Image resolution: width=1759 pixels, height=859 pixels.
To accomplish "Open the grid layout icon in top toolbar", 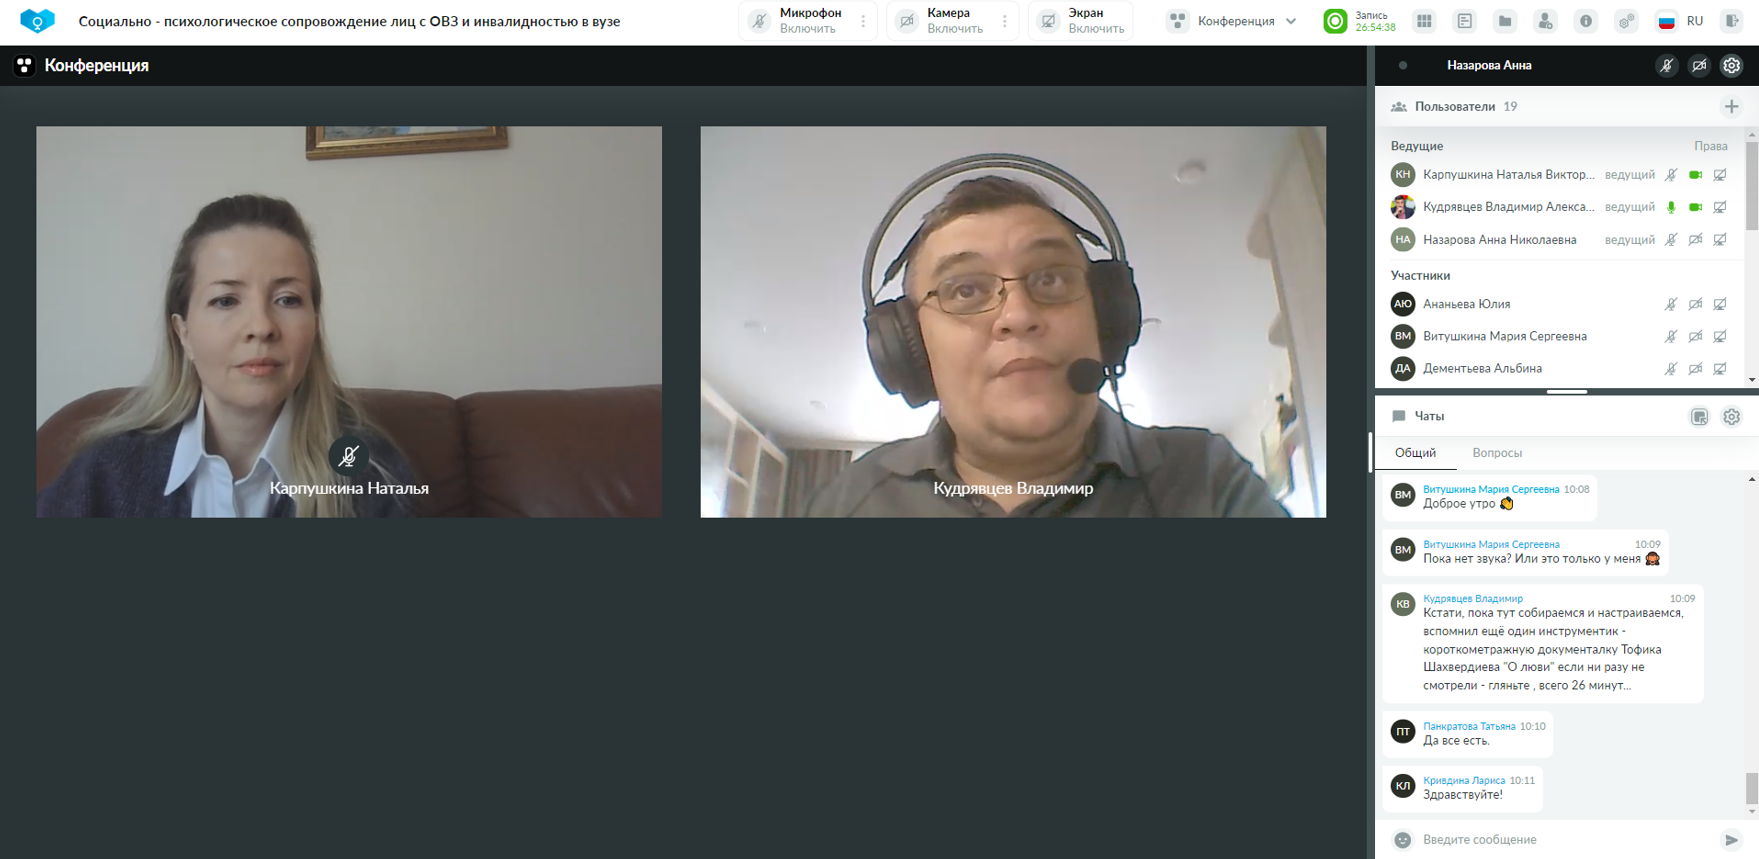I will coord(1424,21).
